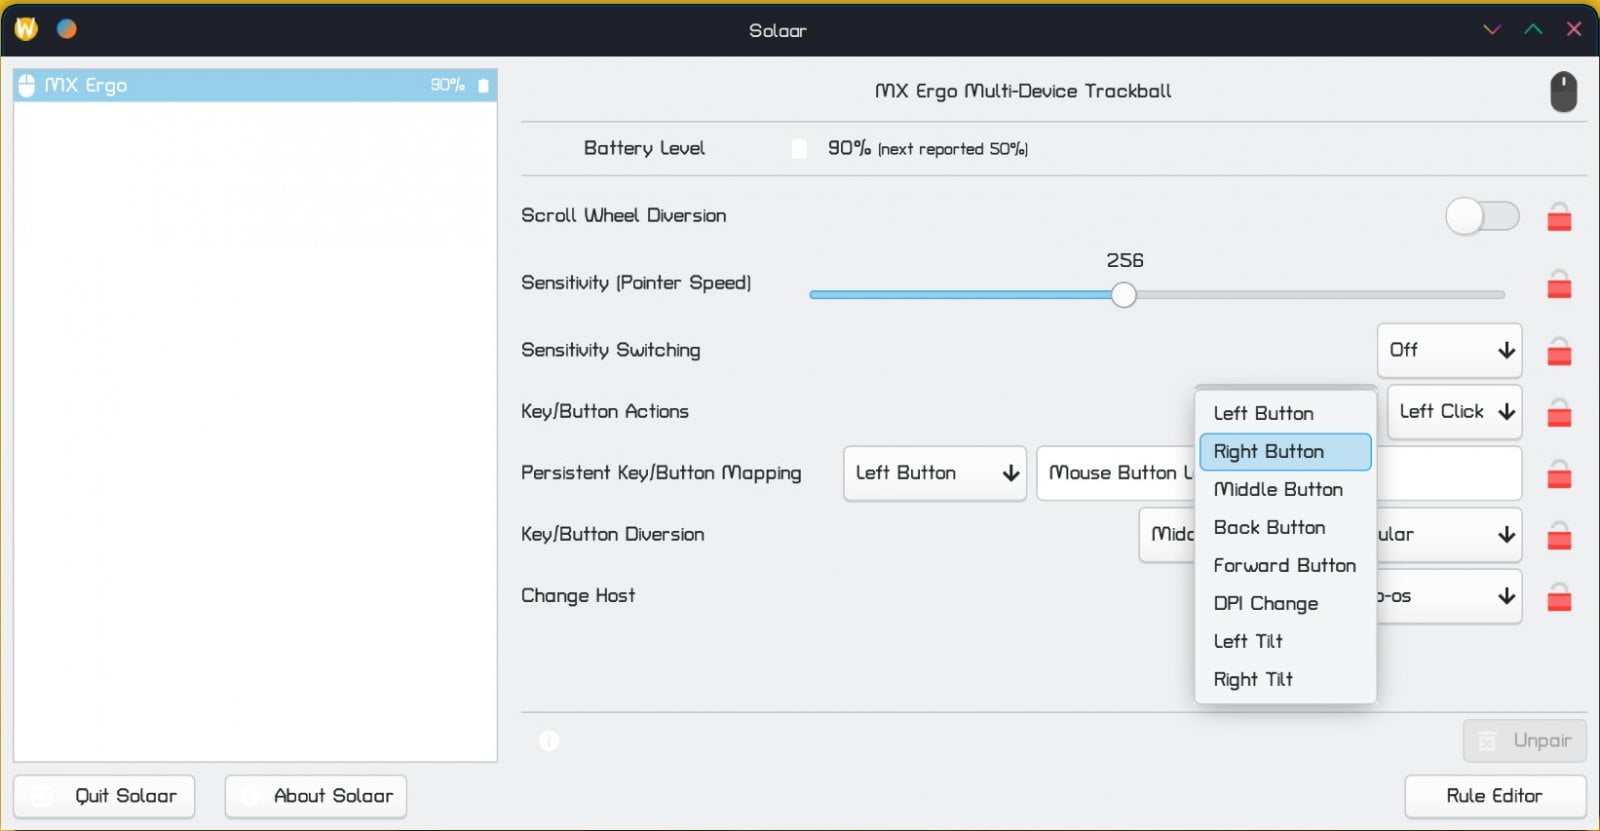
Task: Click the lock icon for Change Host
Action: tap(1558, 597)
